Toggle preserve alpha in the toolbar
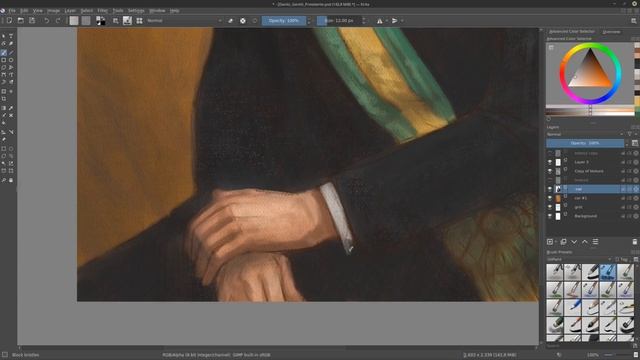The width and height of the screenshot is (640, 360). (243, 20)
